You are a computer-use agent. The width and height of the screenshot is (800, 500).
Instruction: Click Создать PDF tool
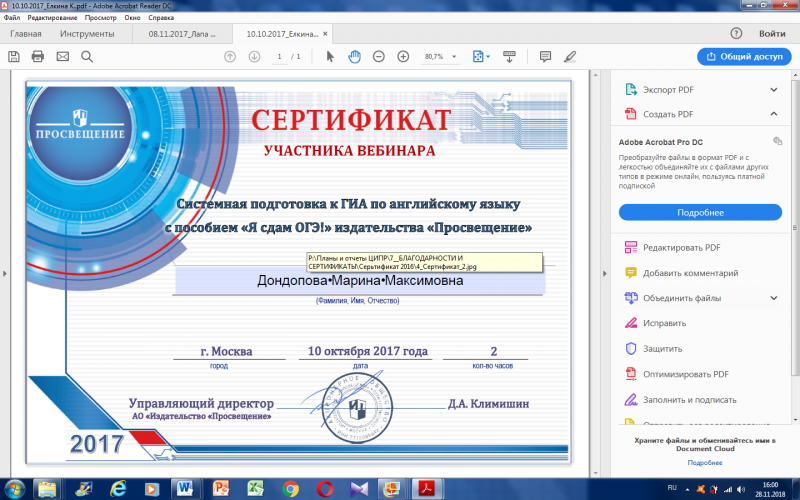click(668, 114)
